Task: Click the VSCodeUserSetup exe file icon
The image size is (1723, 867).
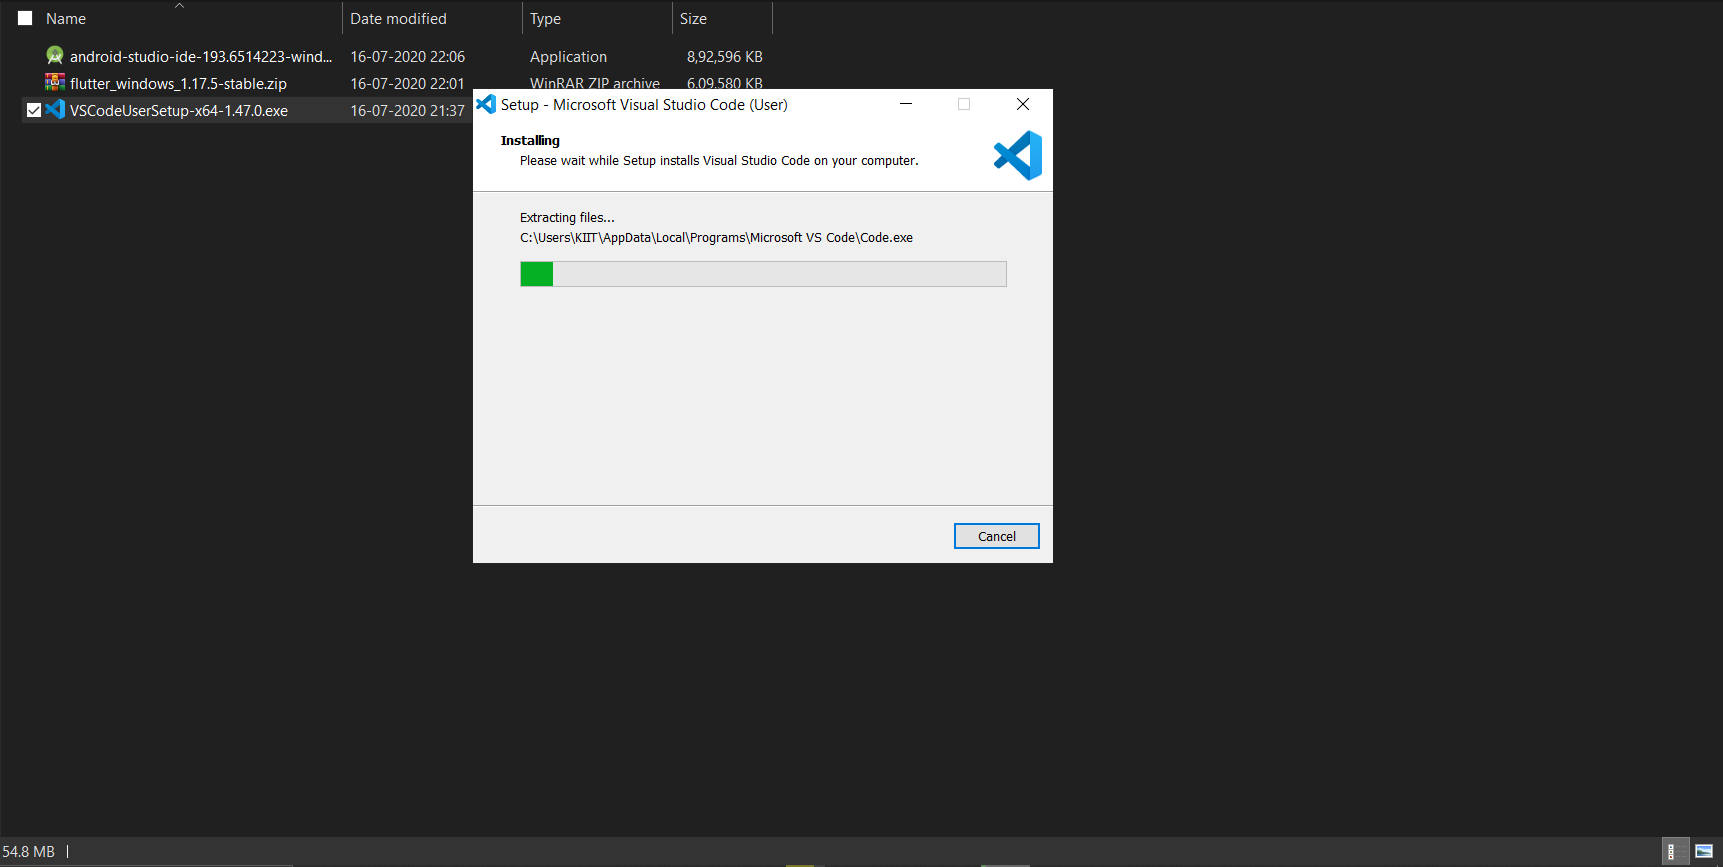Action: (55, 110)
